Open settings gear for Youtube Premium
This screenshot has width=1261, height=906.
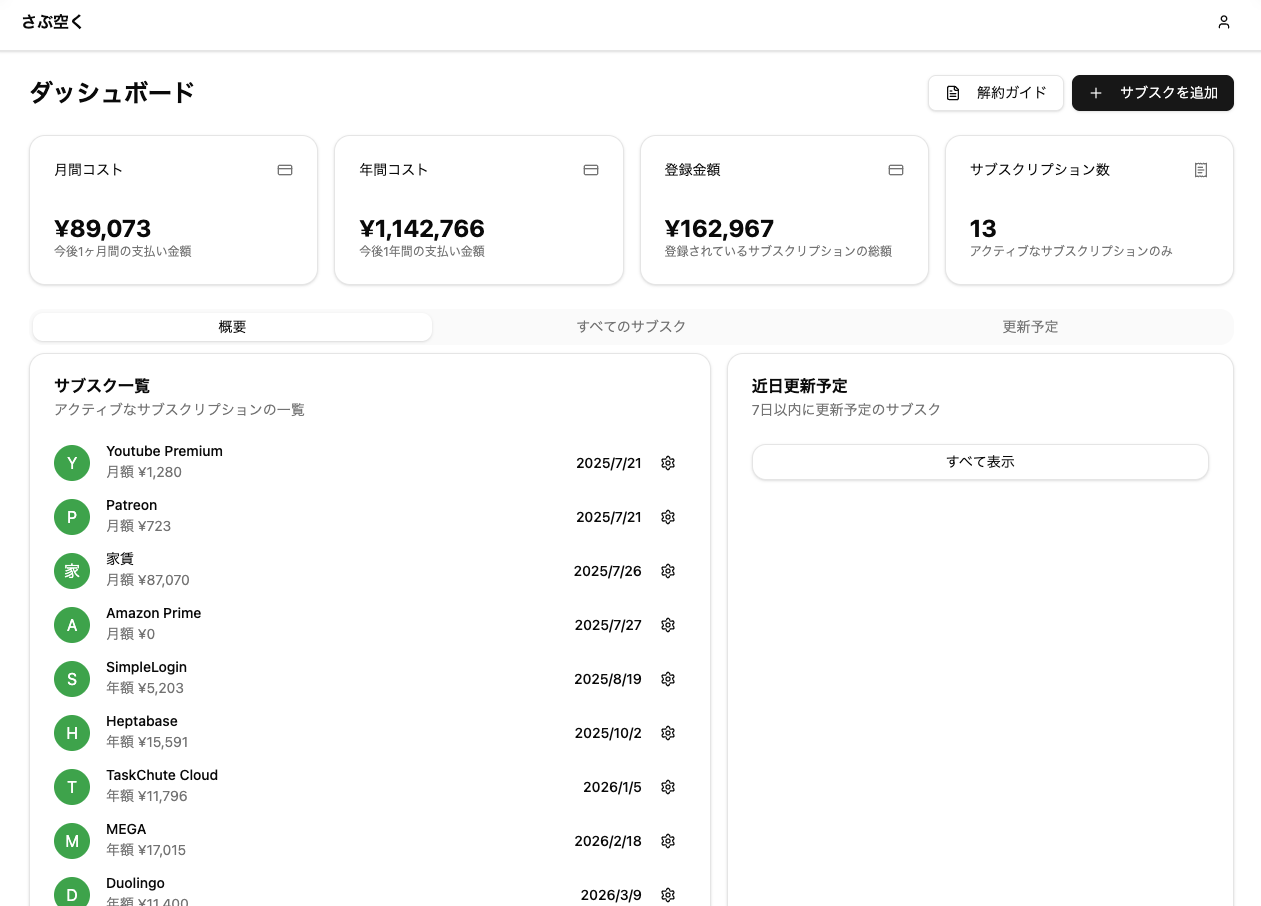(668, 463)
